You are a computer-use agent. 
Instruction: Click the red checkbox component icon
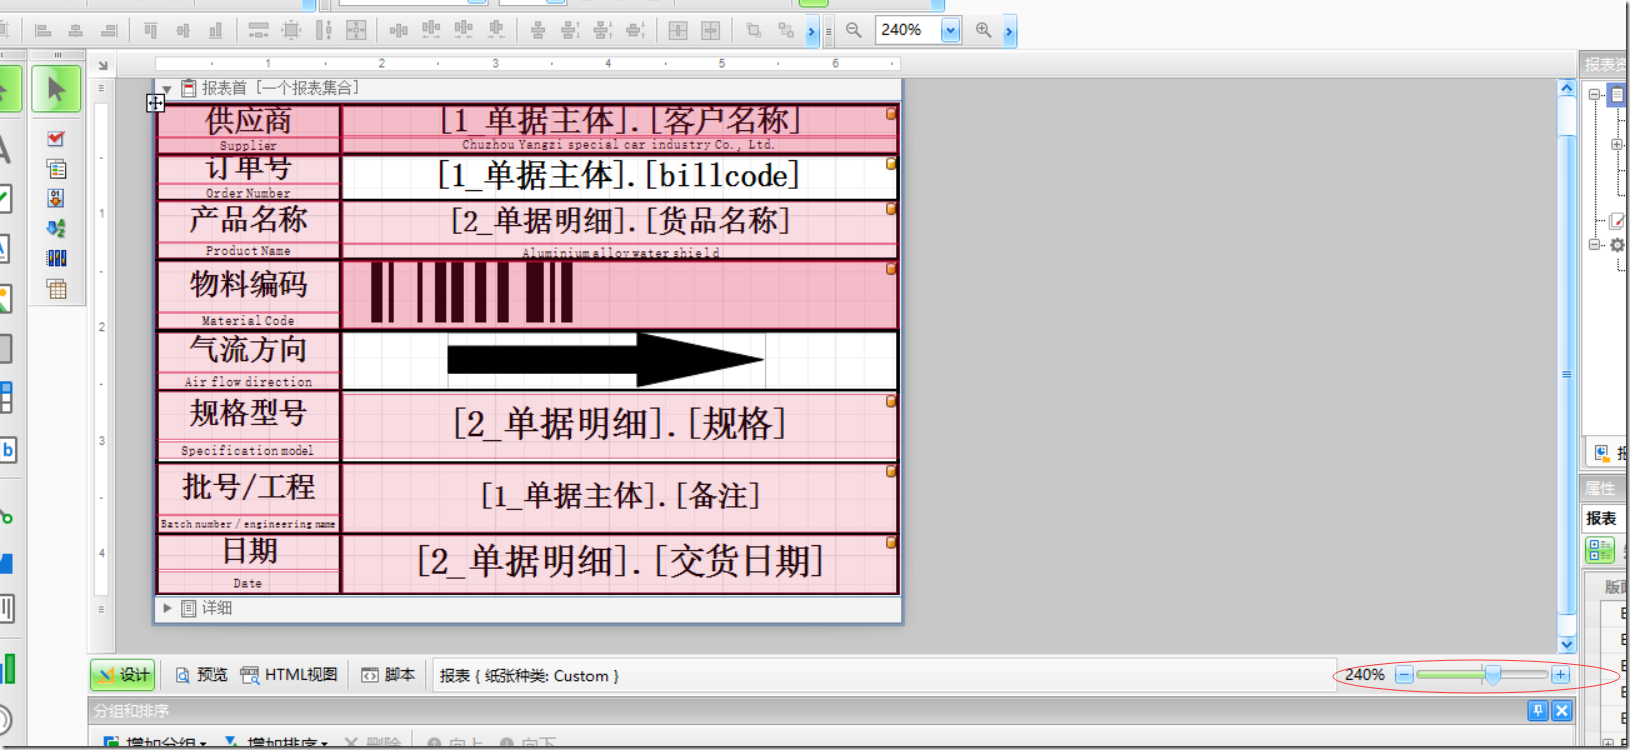(x=56, y=139)
